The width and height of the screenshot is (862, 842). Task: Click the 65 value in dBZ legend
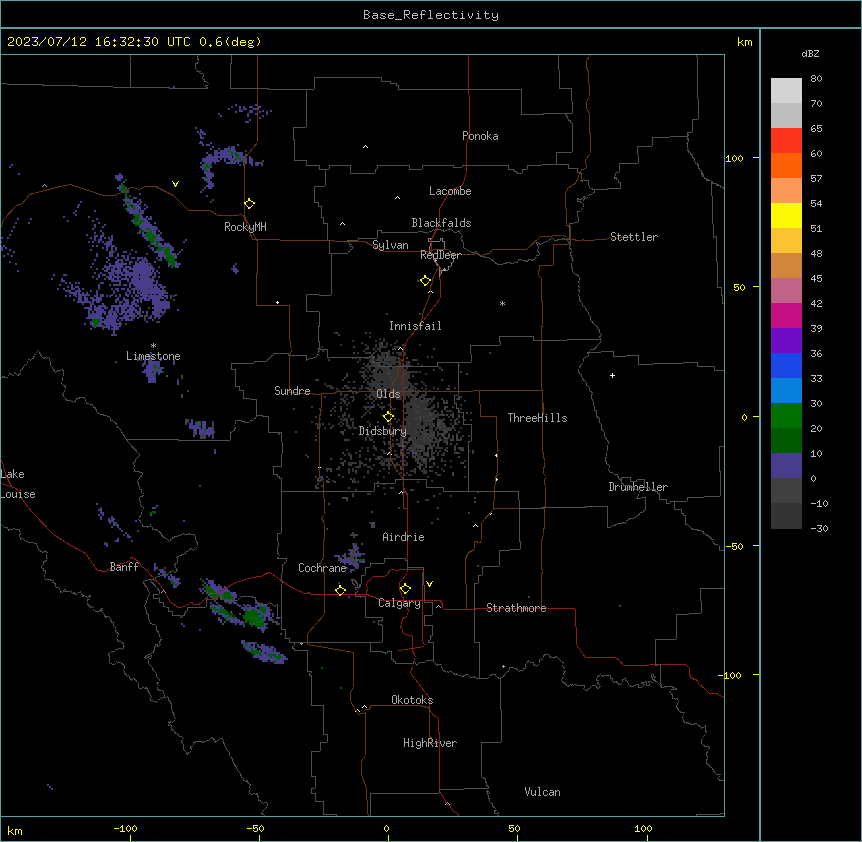click(x=816, y=128)
